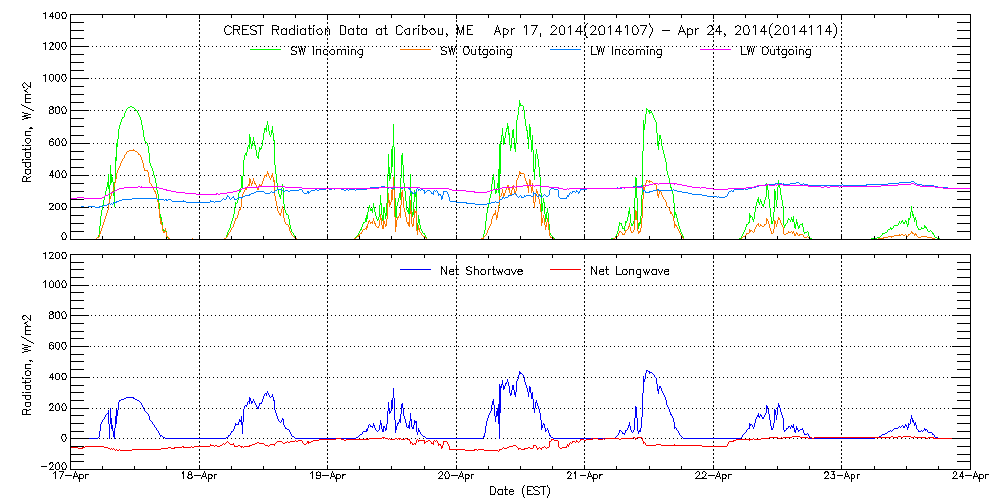The height and width of the screenshot is (500, 1000).
Task: Select the 17-Apr date tick label
Action: point(72,478)
